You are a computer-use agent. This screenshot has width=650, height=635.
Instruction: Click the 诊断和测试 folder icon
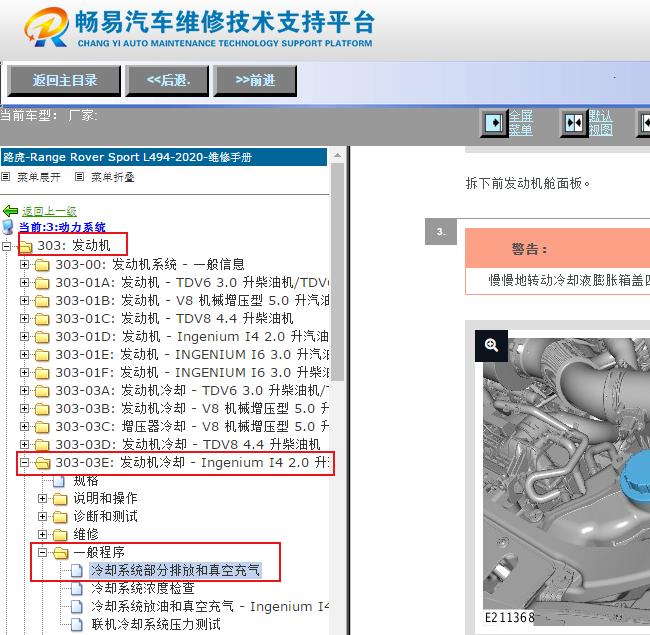pos(60,517)
